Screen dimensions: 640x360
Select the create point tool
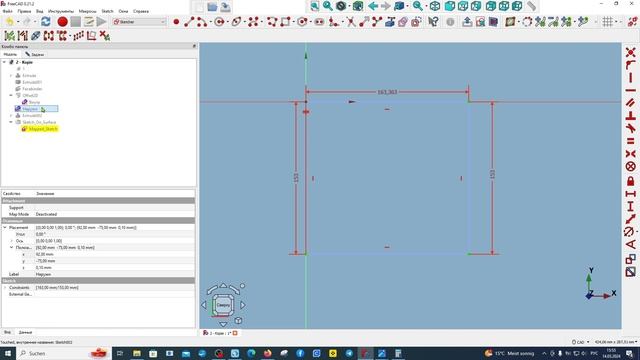(x=176, y=22)
